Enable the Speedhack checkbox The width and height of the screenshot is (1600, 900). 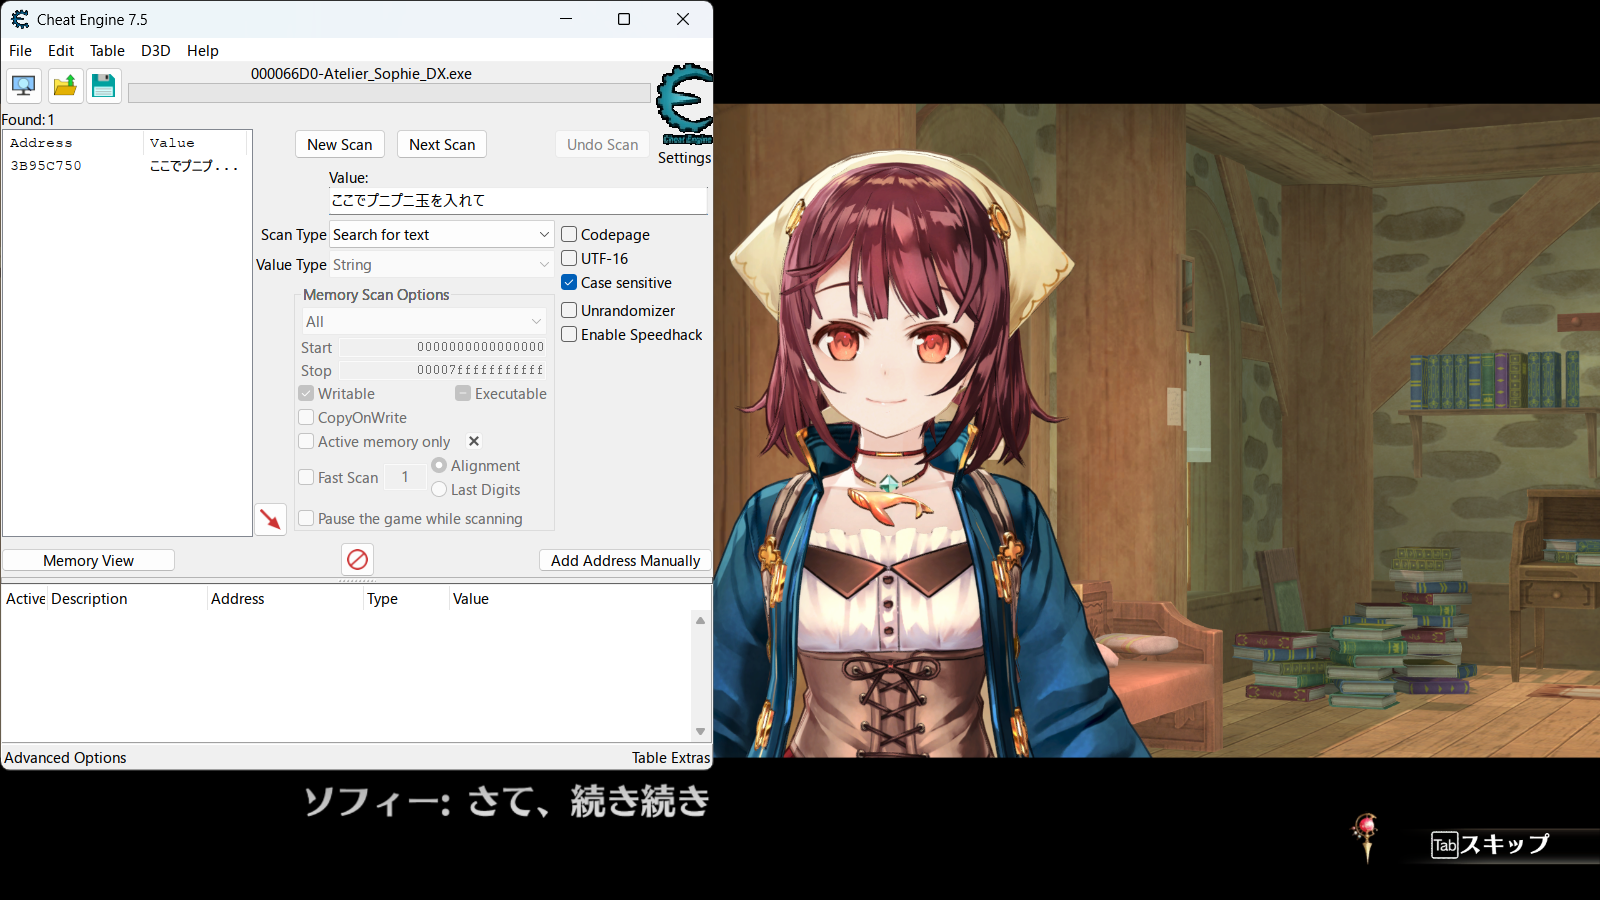[569, 335]
